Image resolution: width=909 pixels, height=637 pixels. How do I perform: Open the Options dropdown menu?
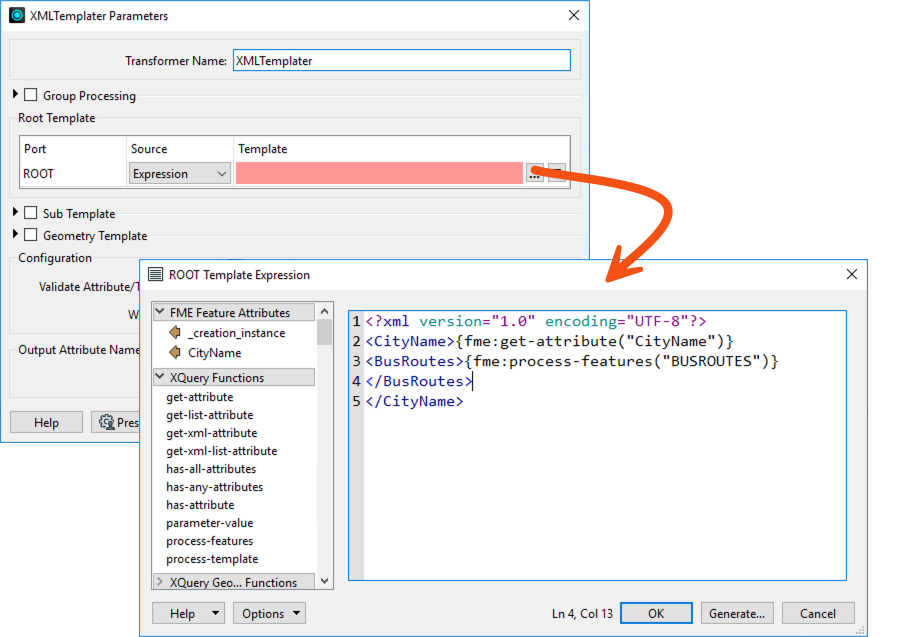click(270, 613)
